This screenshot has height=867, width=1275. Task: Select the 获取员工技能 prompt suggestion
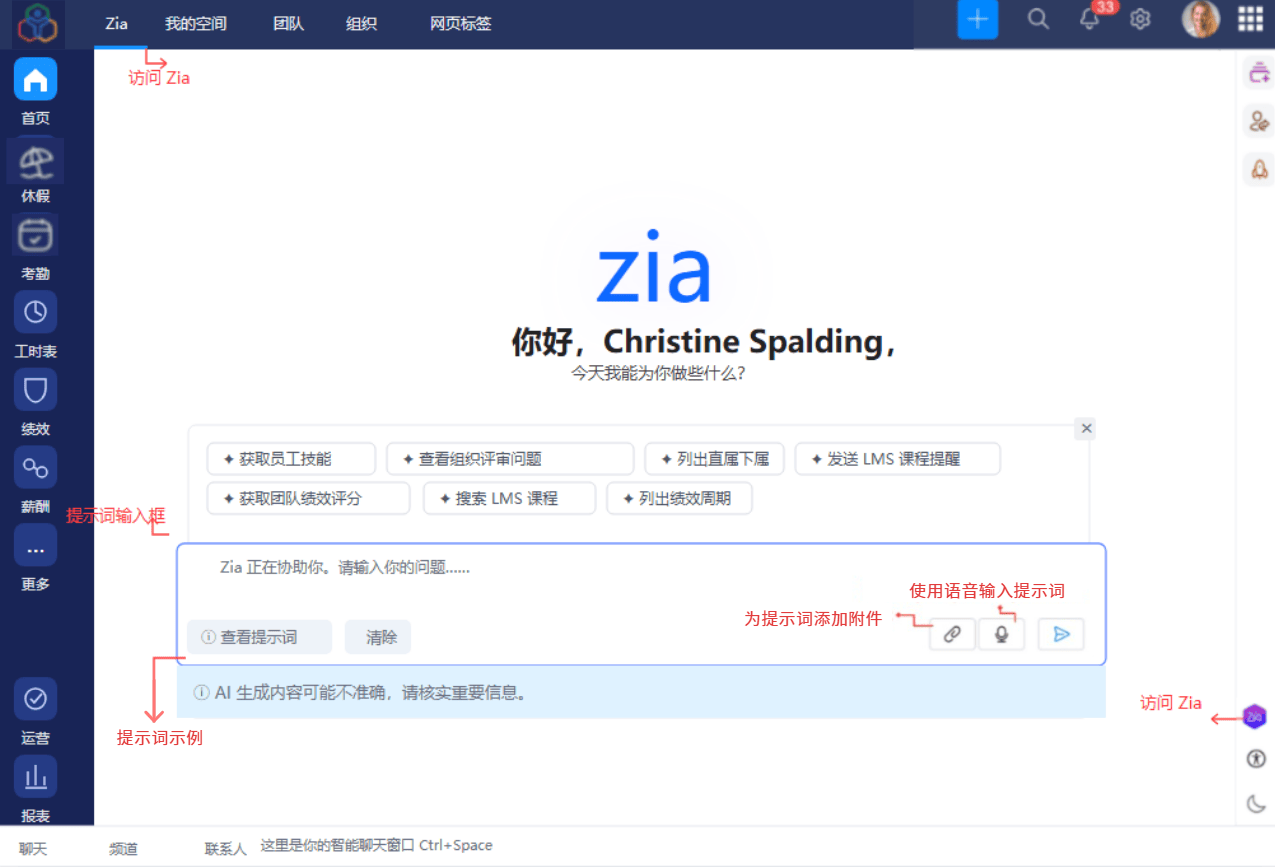tap(291, 459)
